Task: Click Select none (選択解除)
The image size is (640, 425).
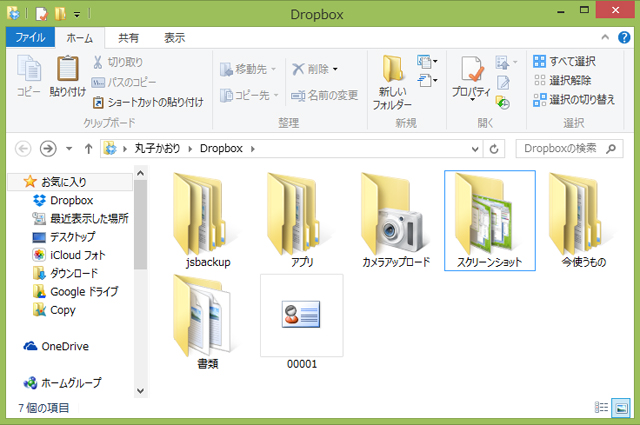Action: (562, 80)
